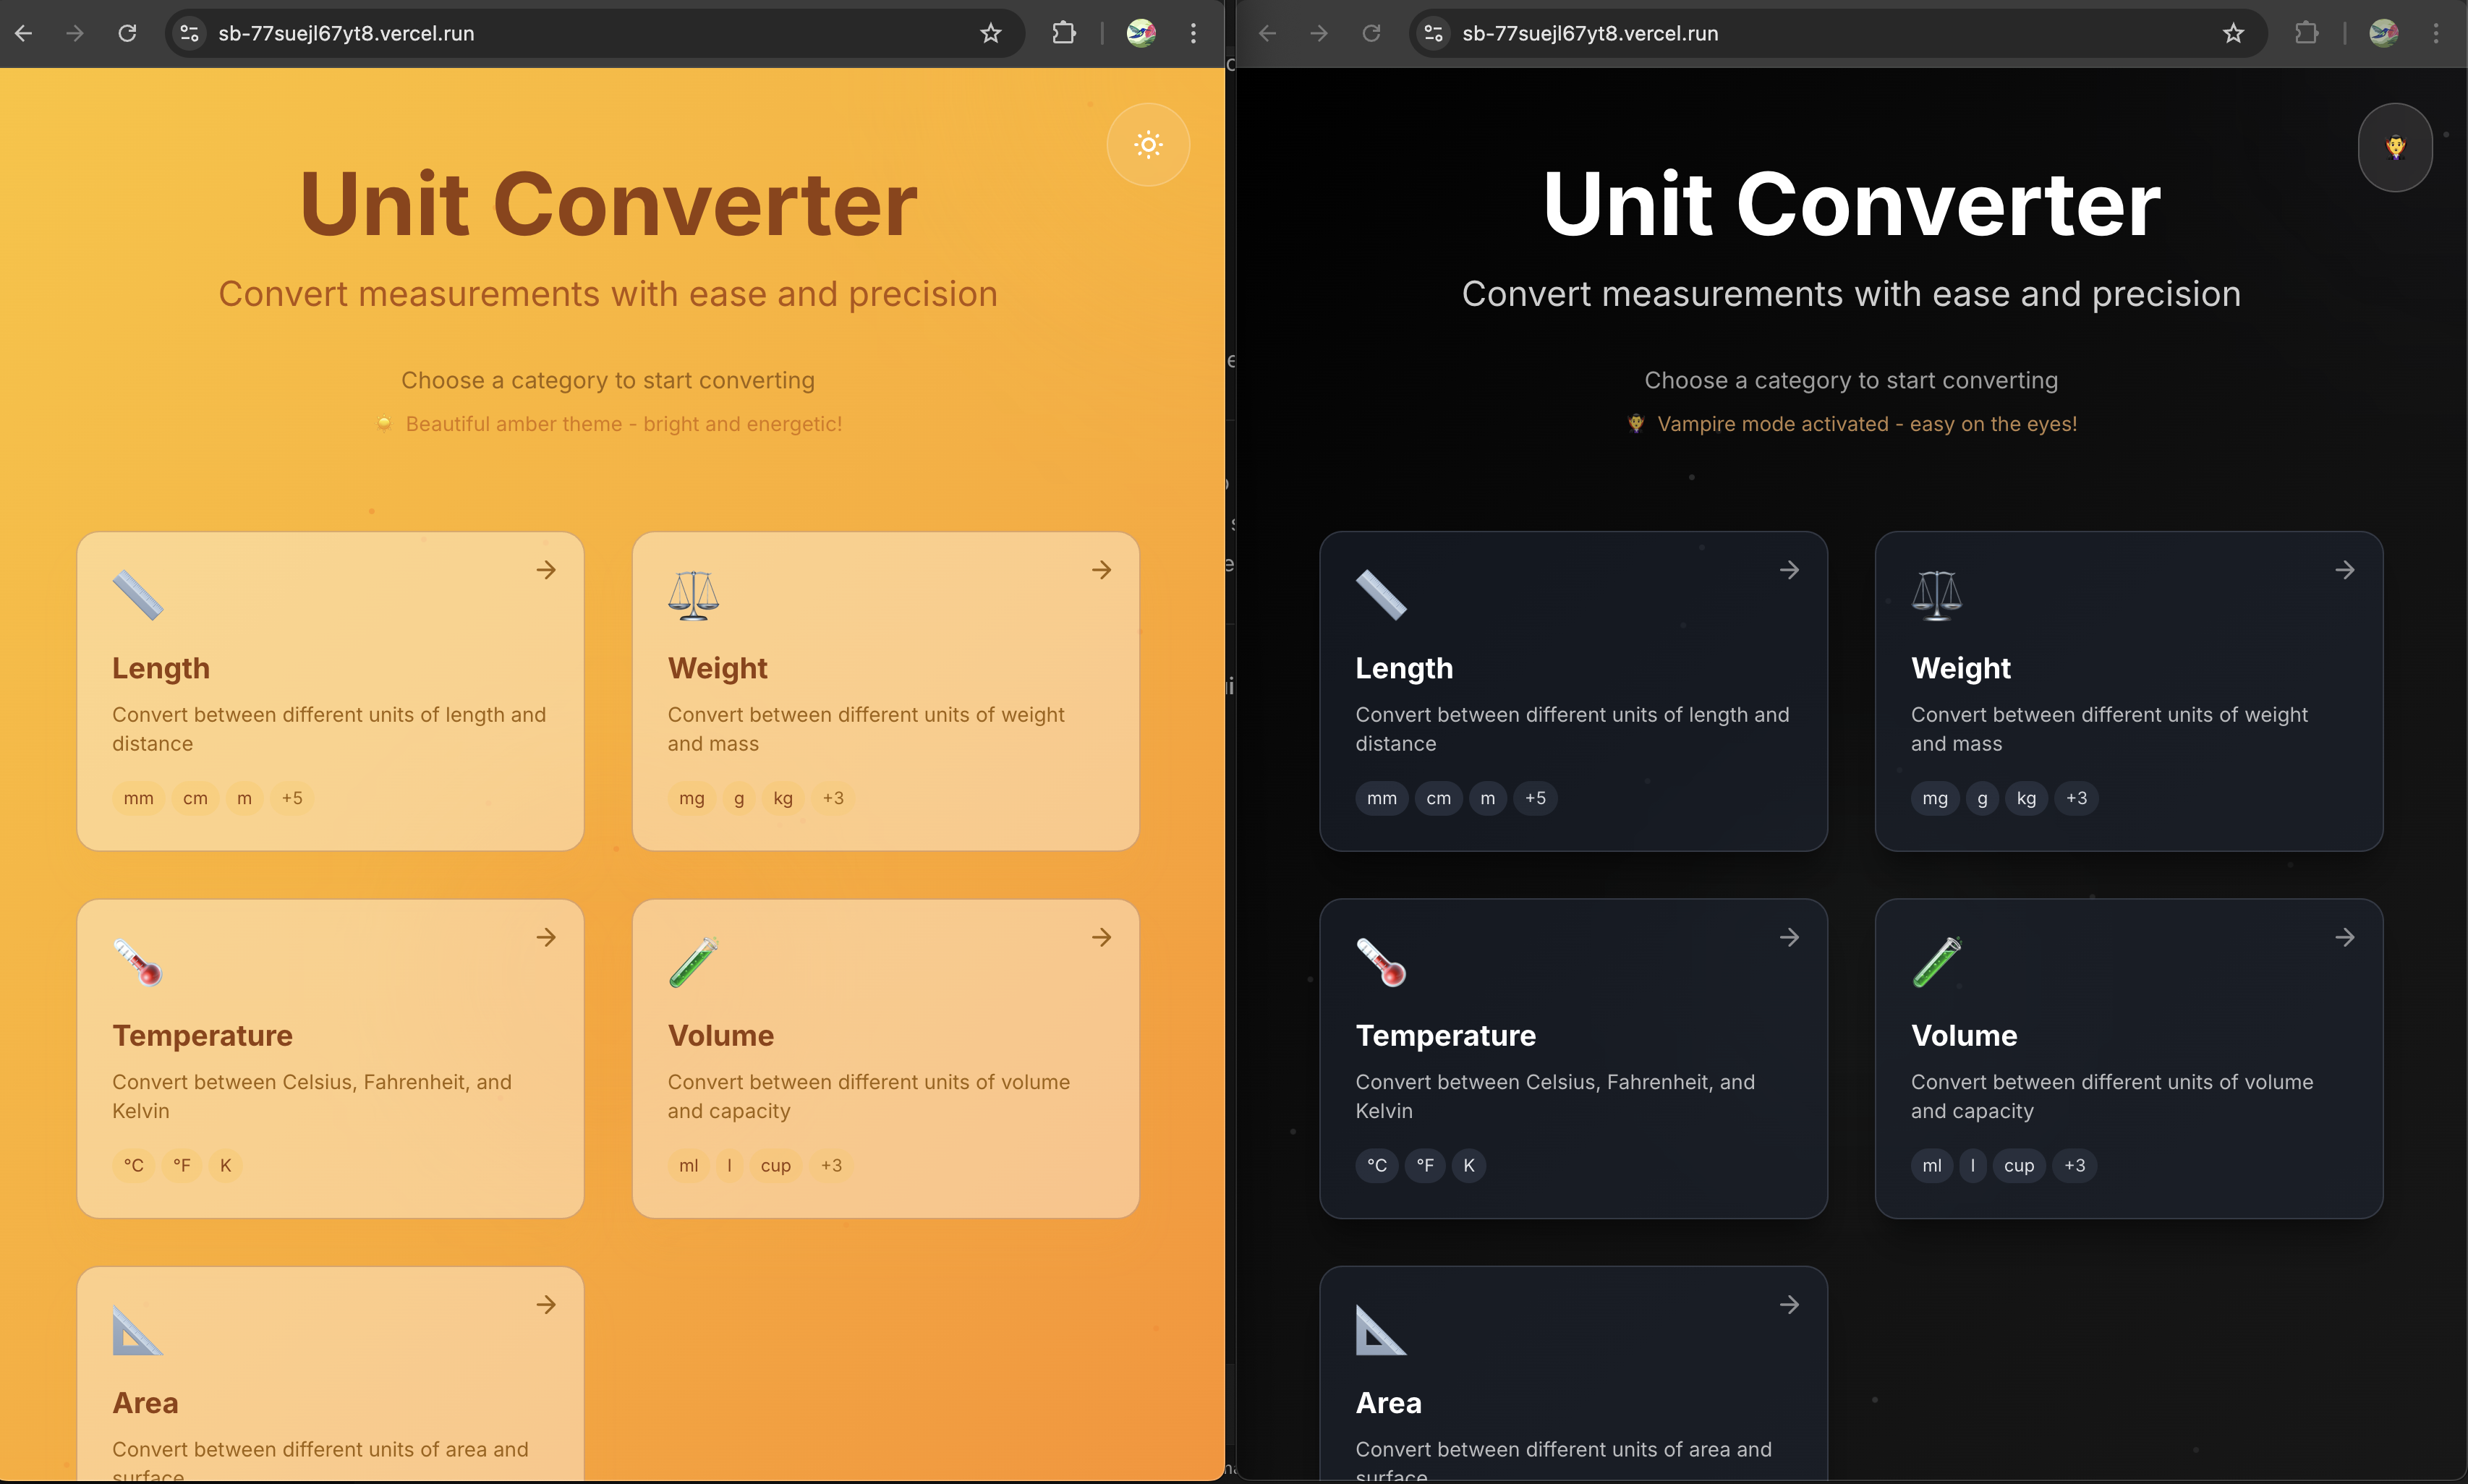Viewport: 2468px width, 1484px height.
Task: Click kg chip on amber Weight card
Action: [x=783, y=798]
